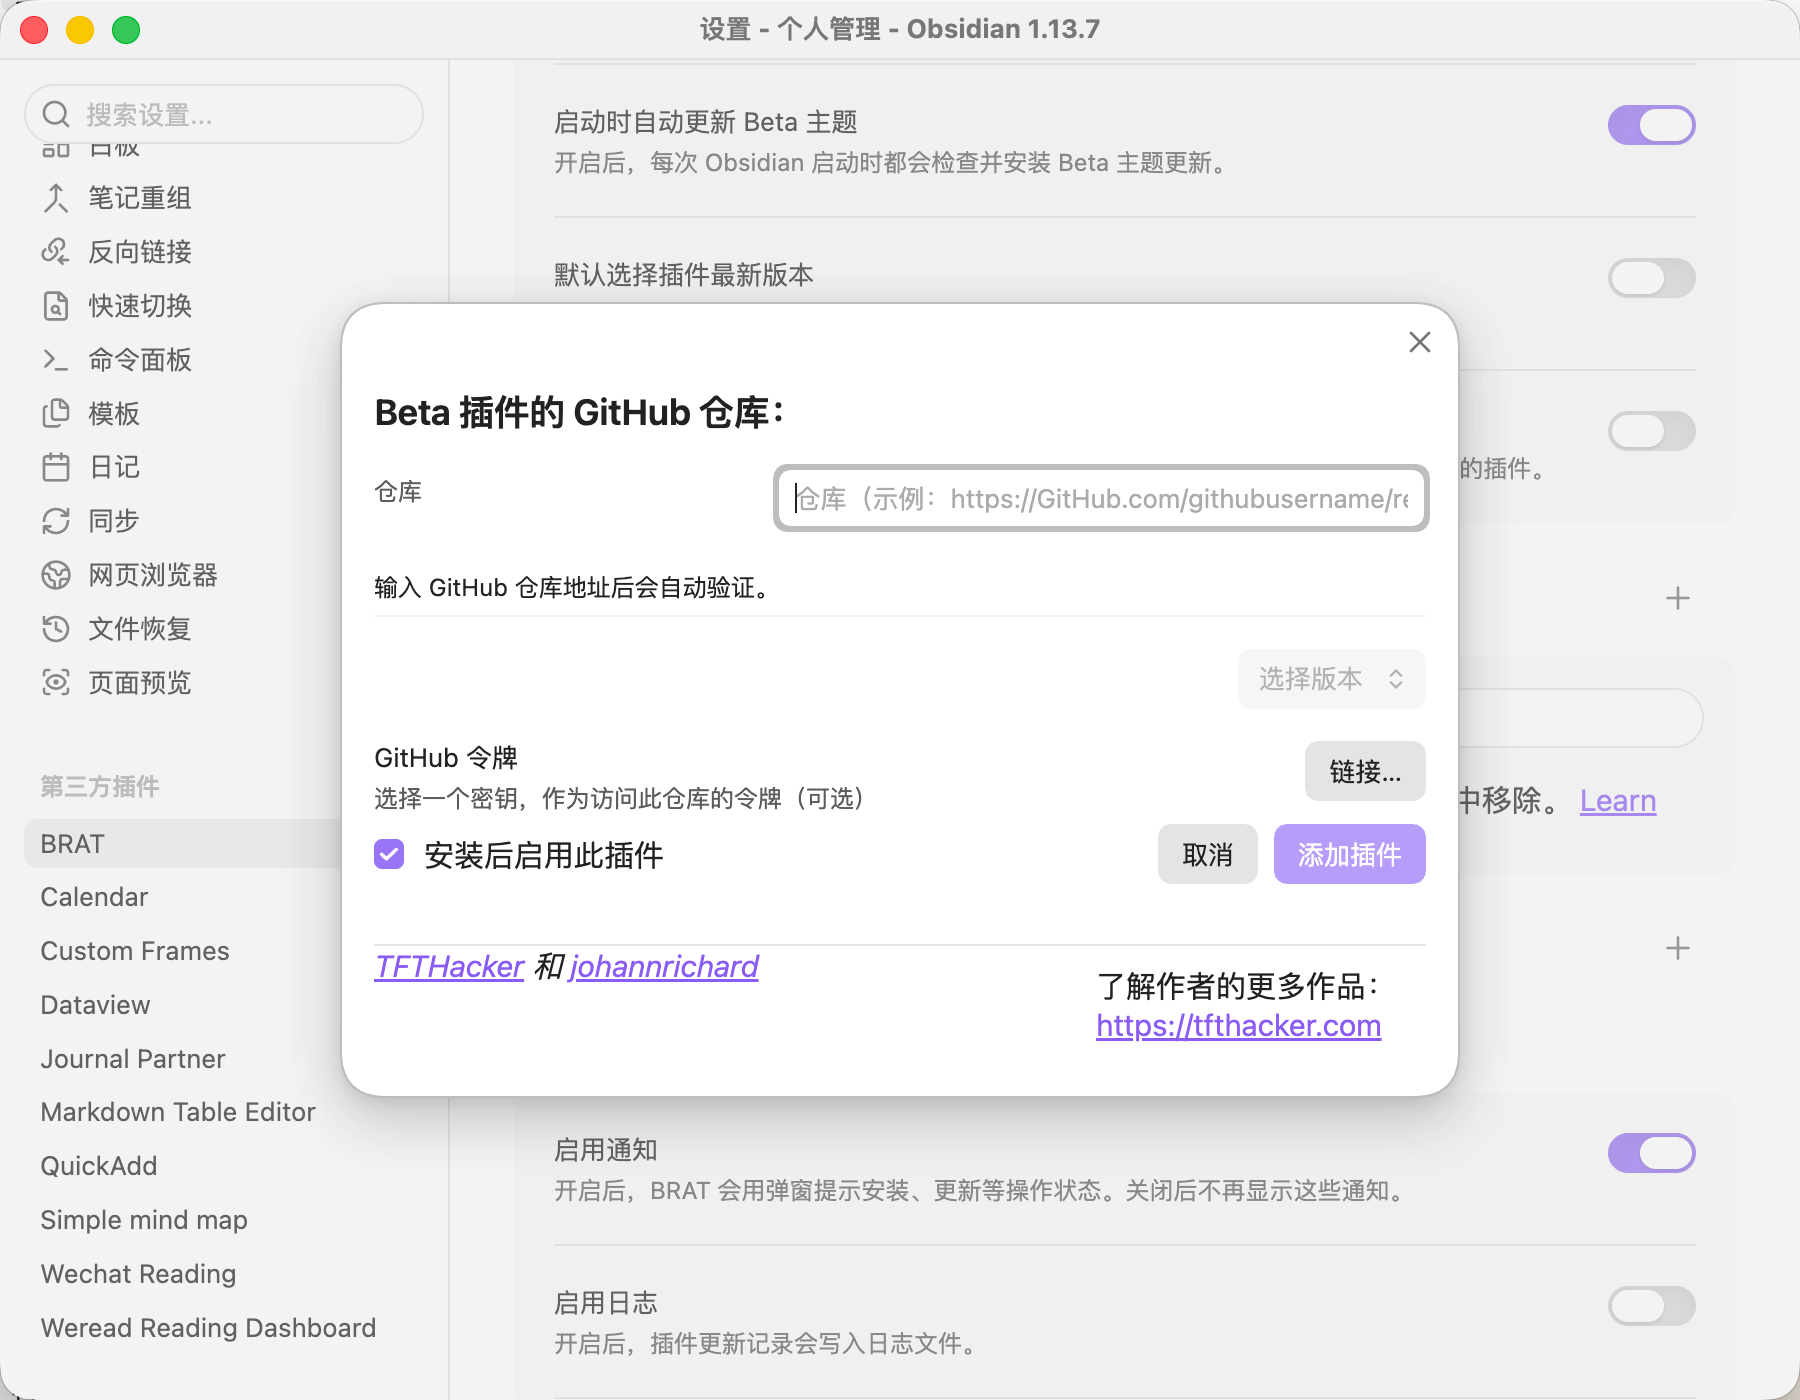Click the macOS green fullscreen button
The height and width of the screenshot is (1400, 1800).
click(126, 30)
